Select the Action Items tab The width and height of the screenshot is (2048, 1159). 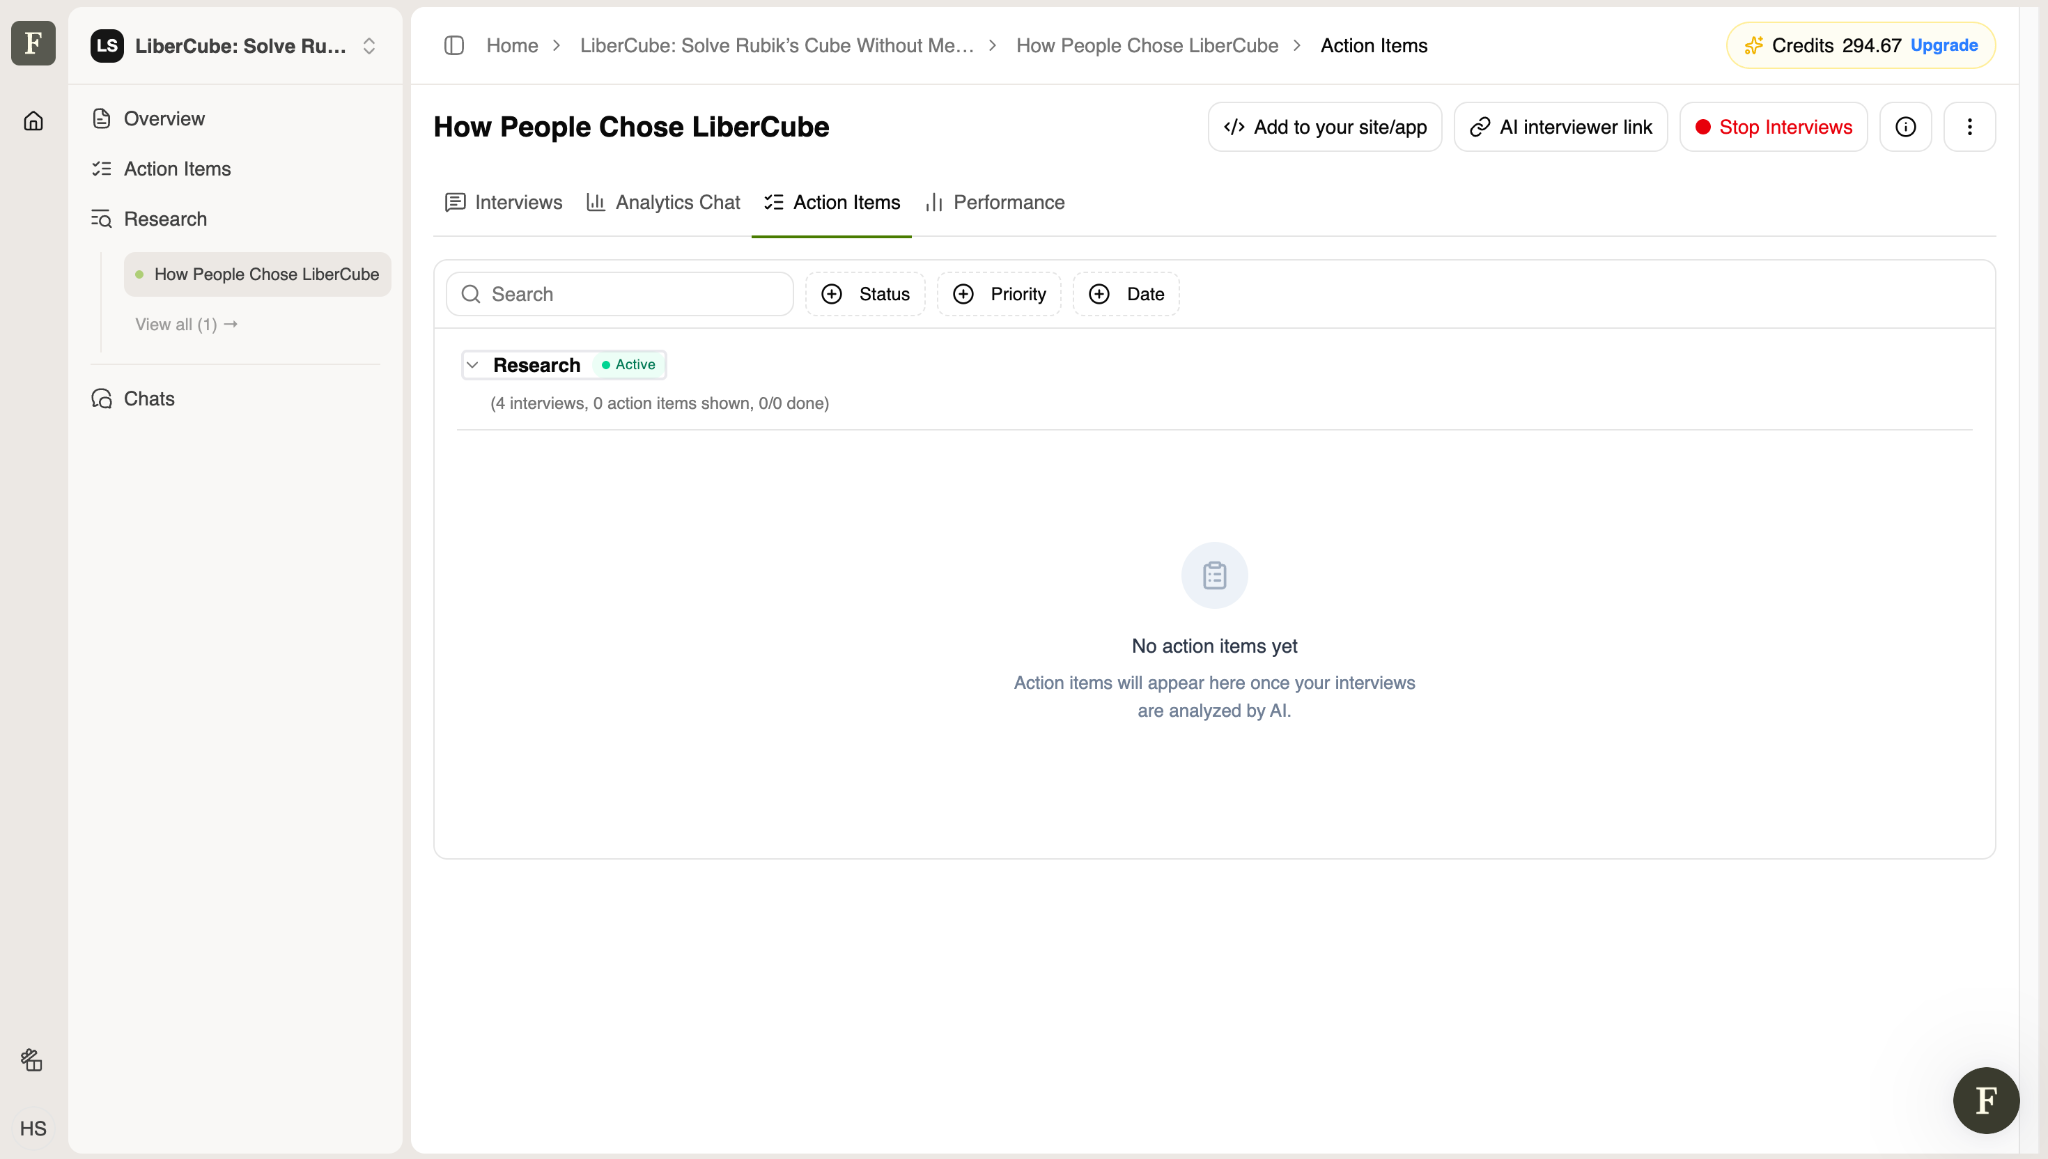tap(831, 203)
